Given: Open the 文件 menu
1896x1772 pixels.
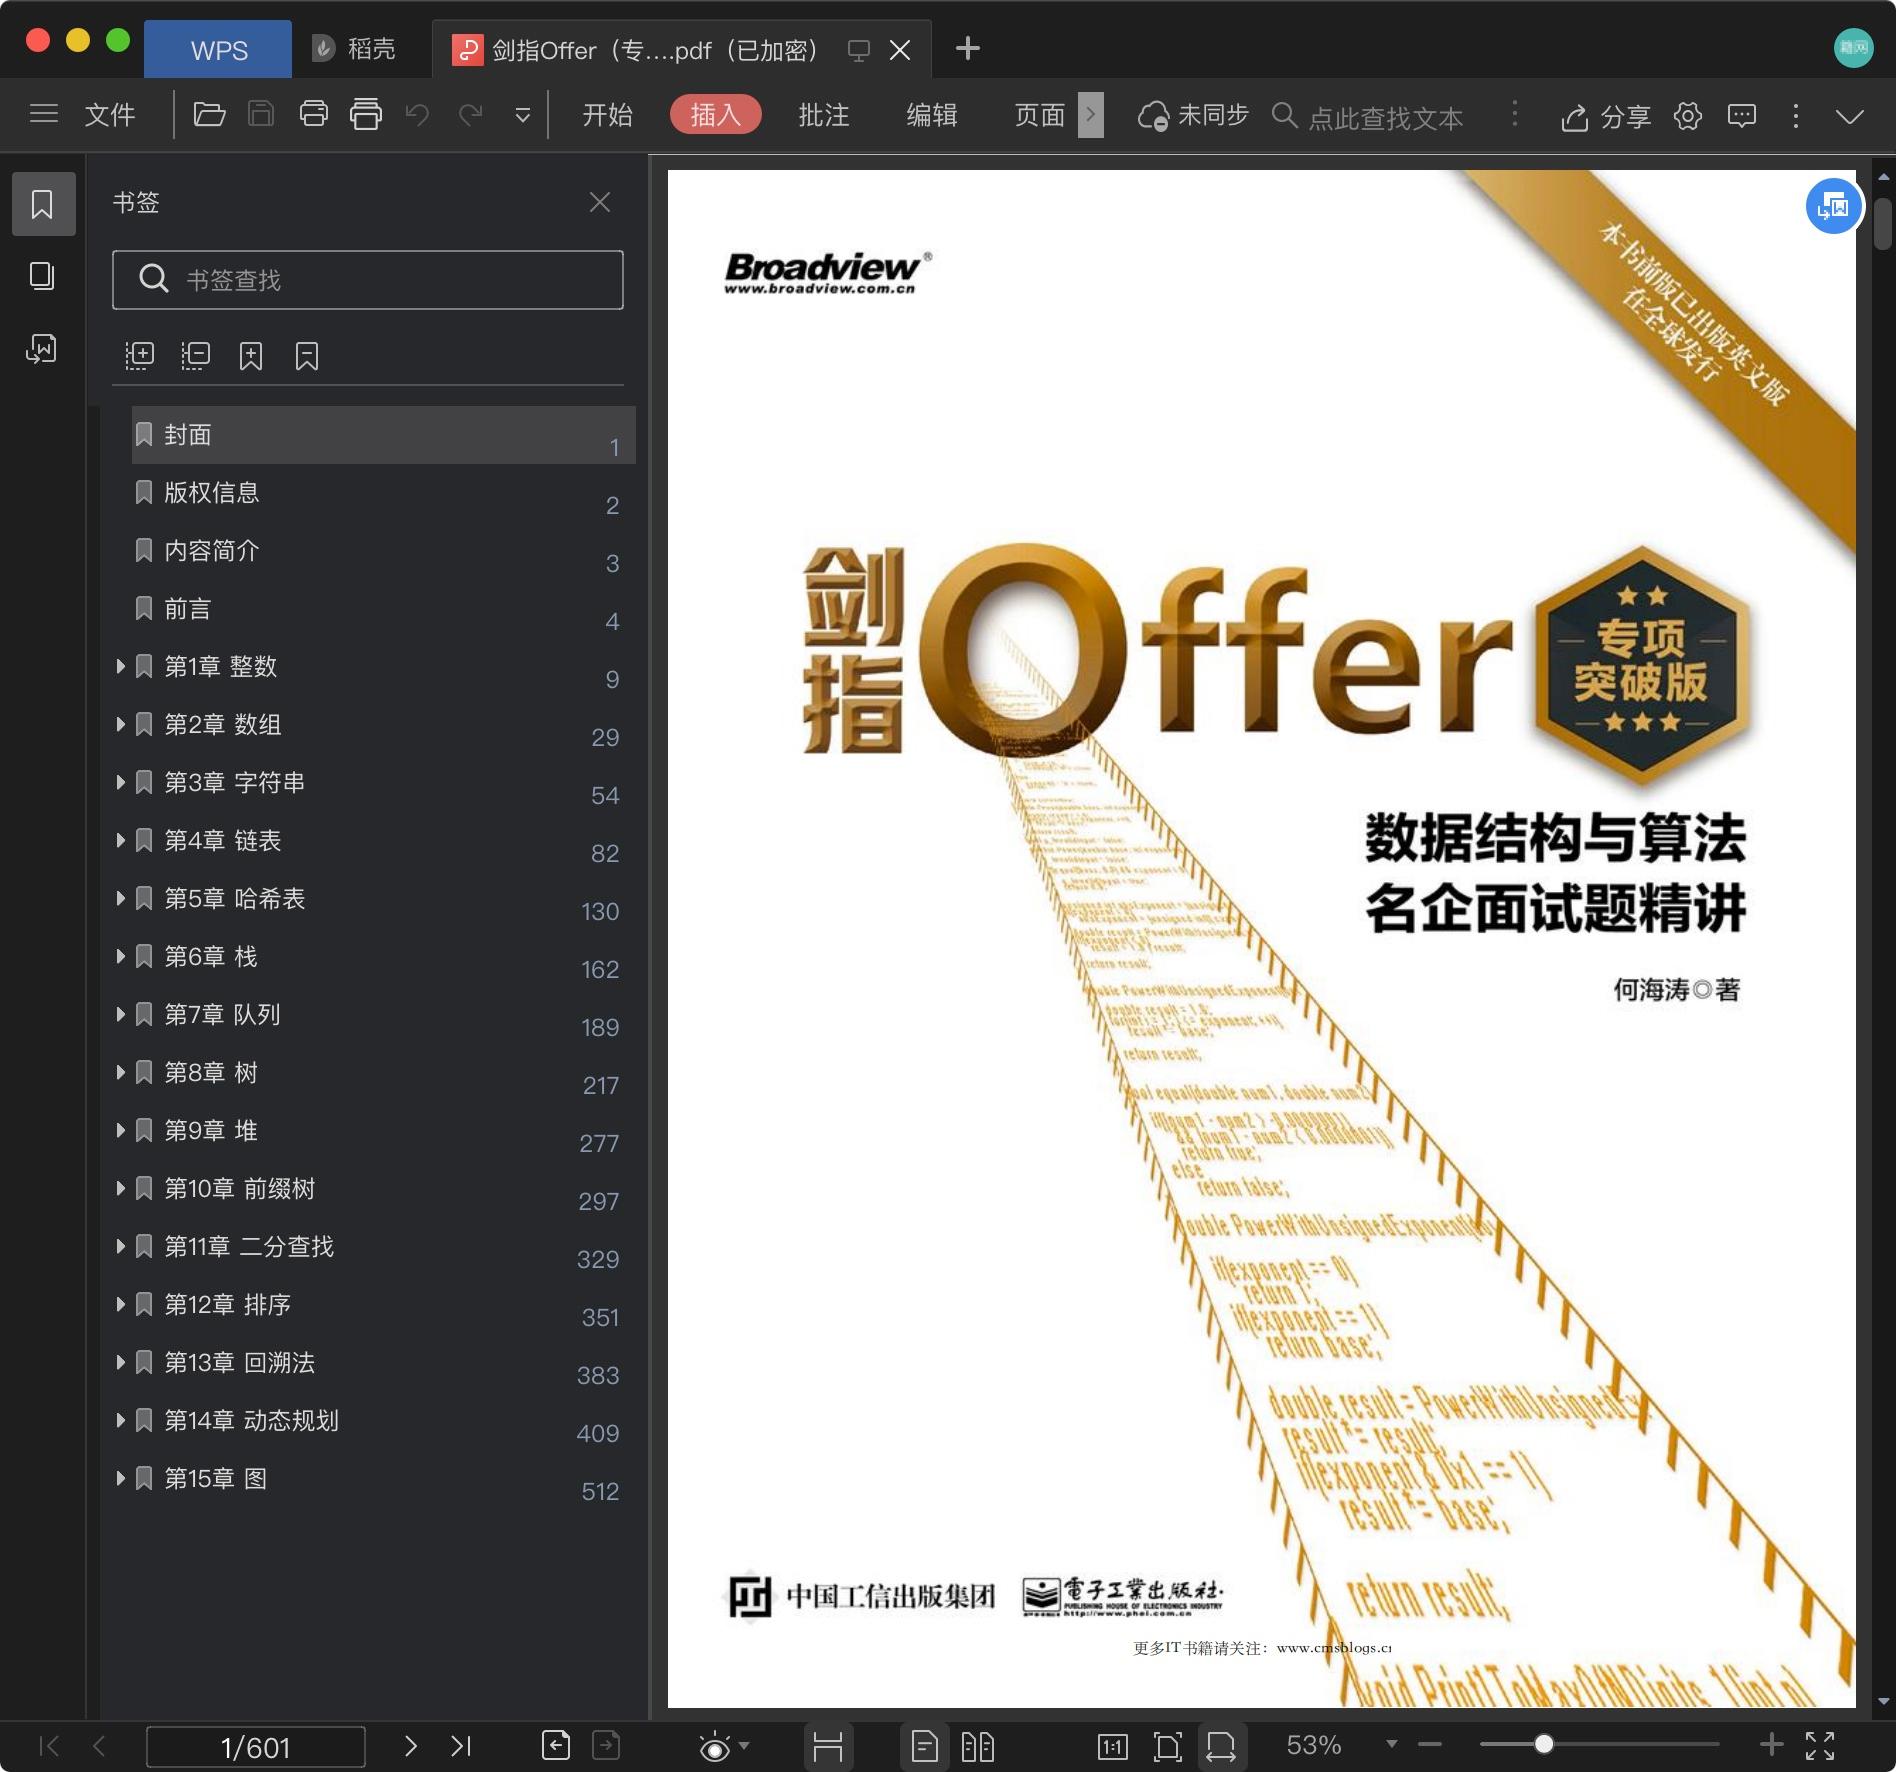Looking at the screenshot, I should click(110, 115).
